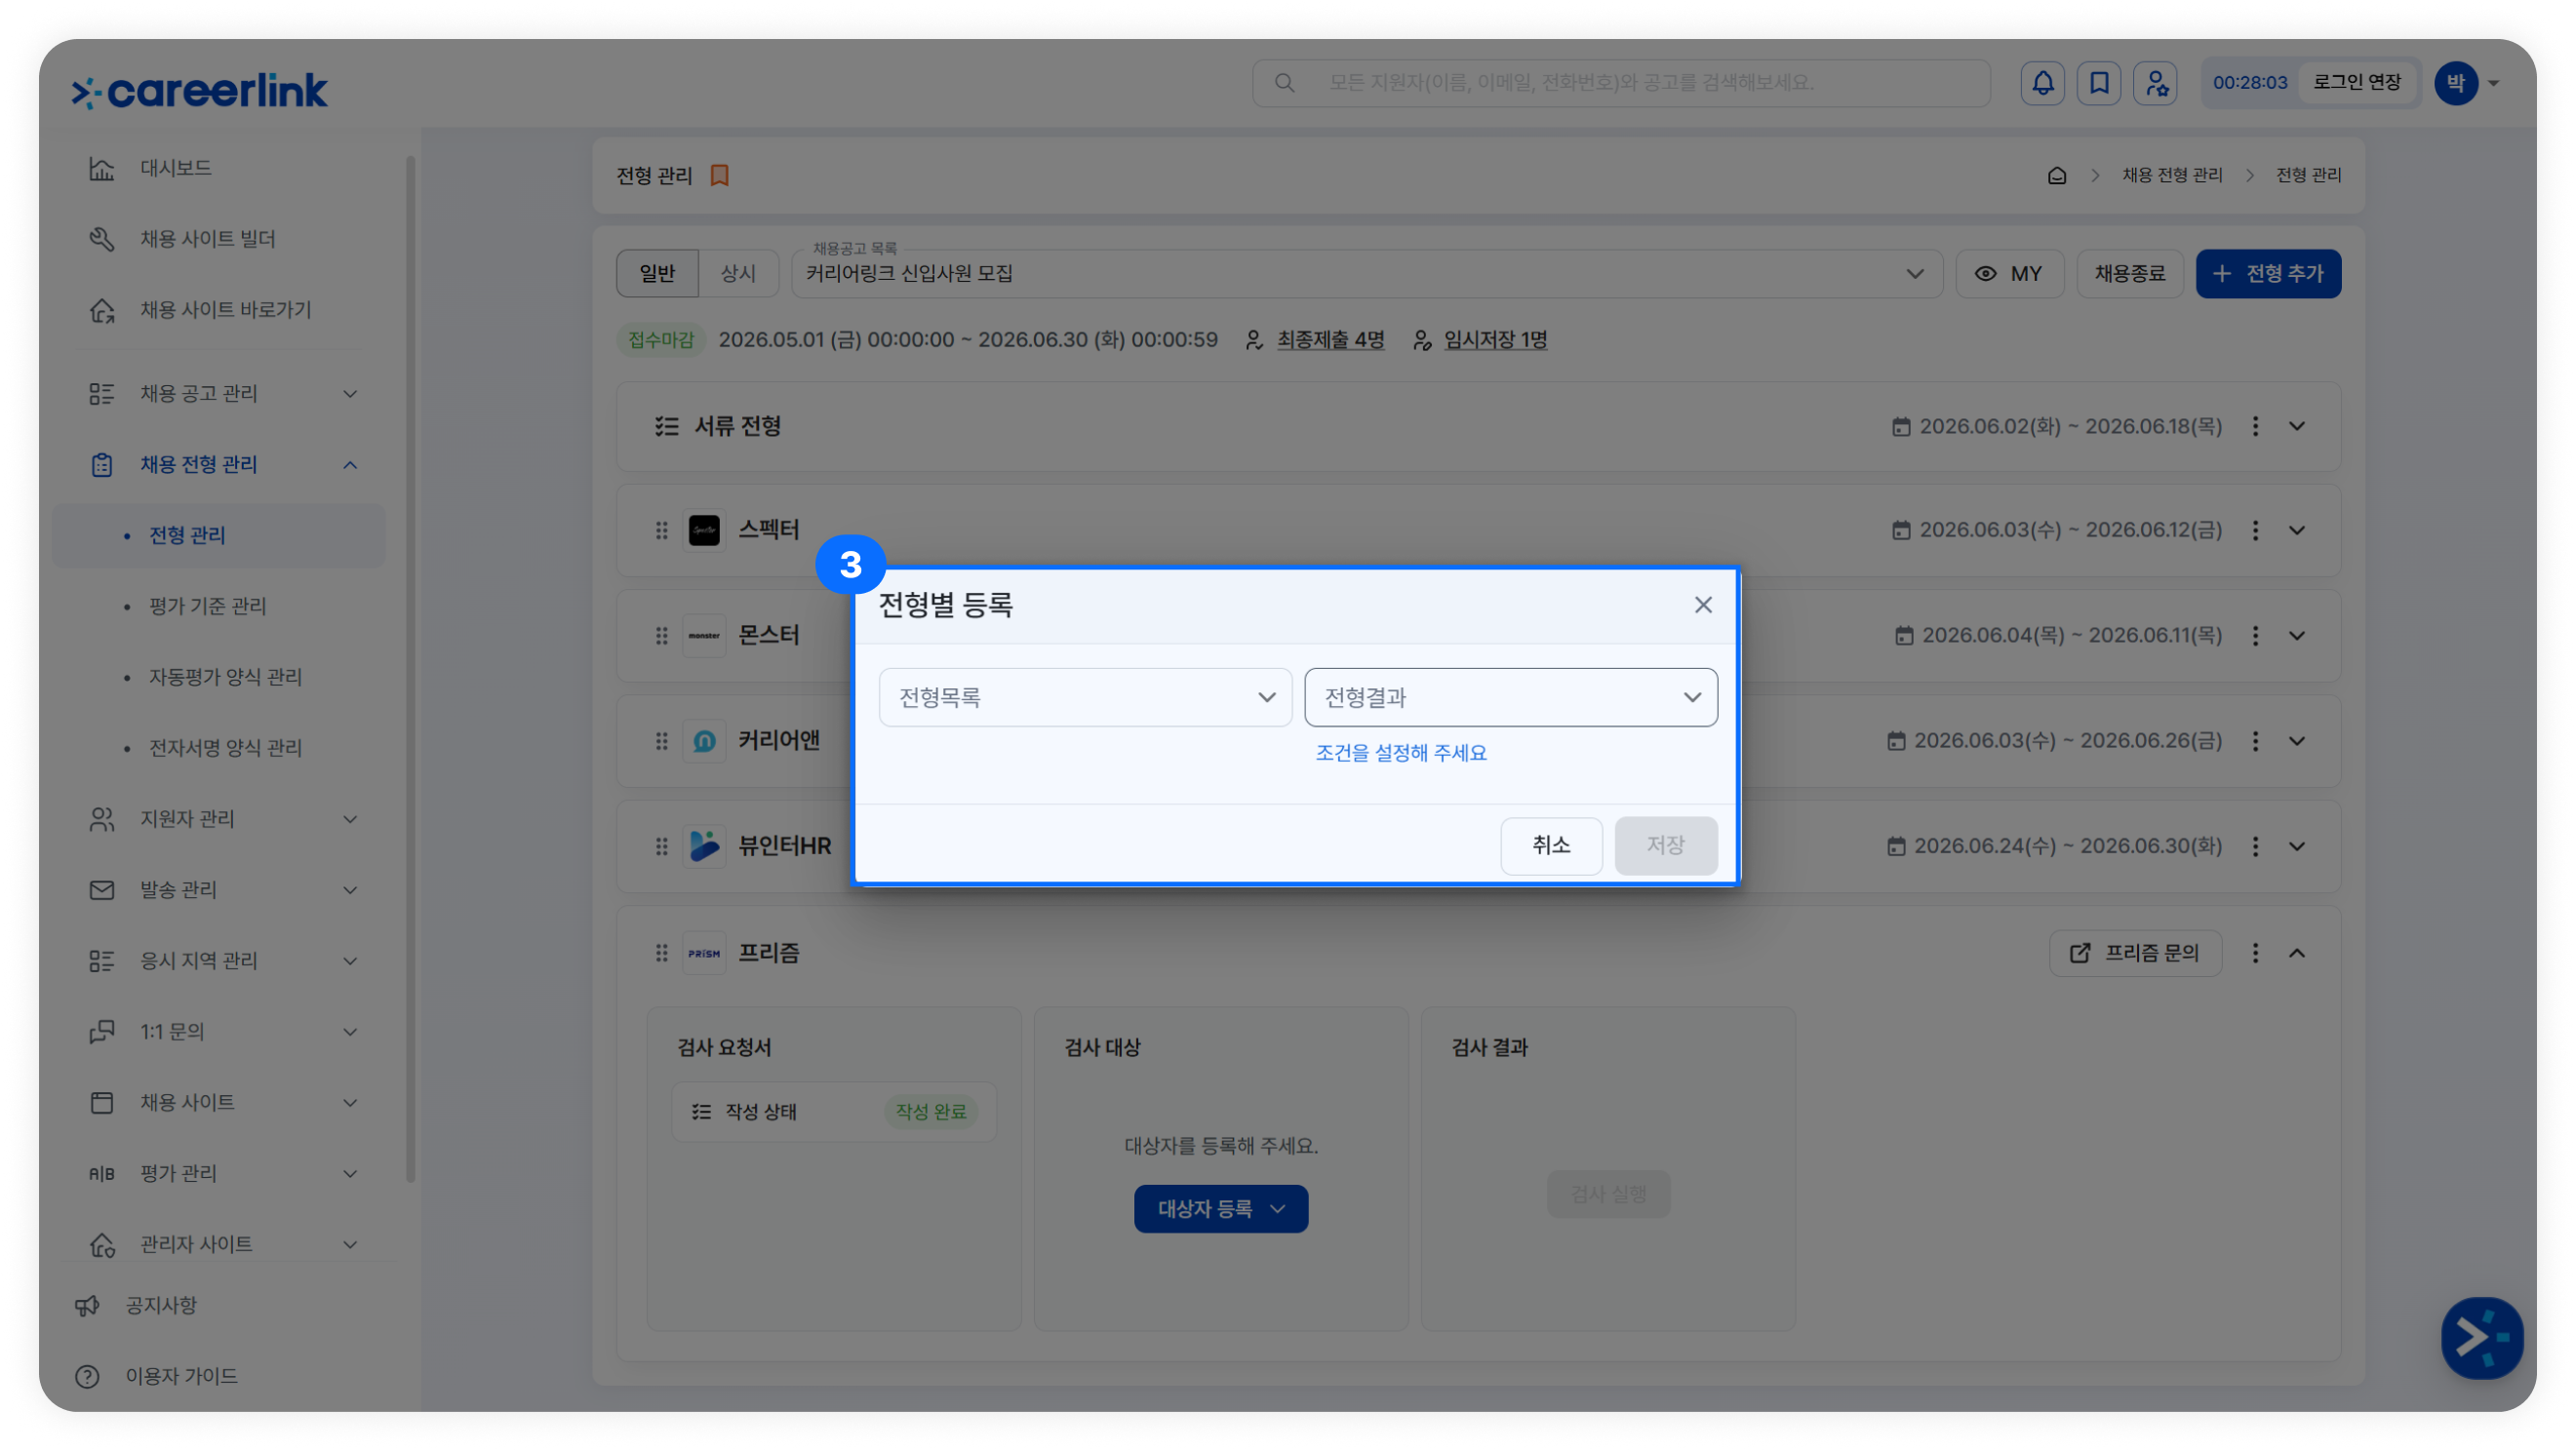Switch to 상시 recruitment type
Image resolution: width=2576 pixels, height=1451 pixels.
click(x=738, y=274)
